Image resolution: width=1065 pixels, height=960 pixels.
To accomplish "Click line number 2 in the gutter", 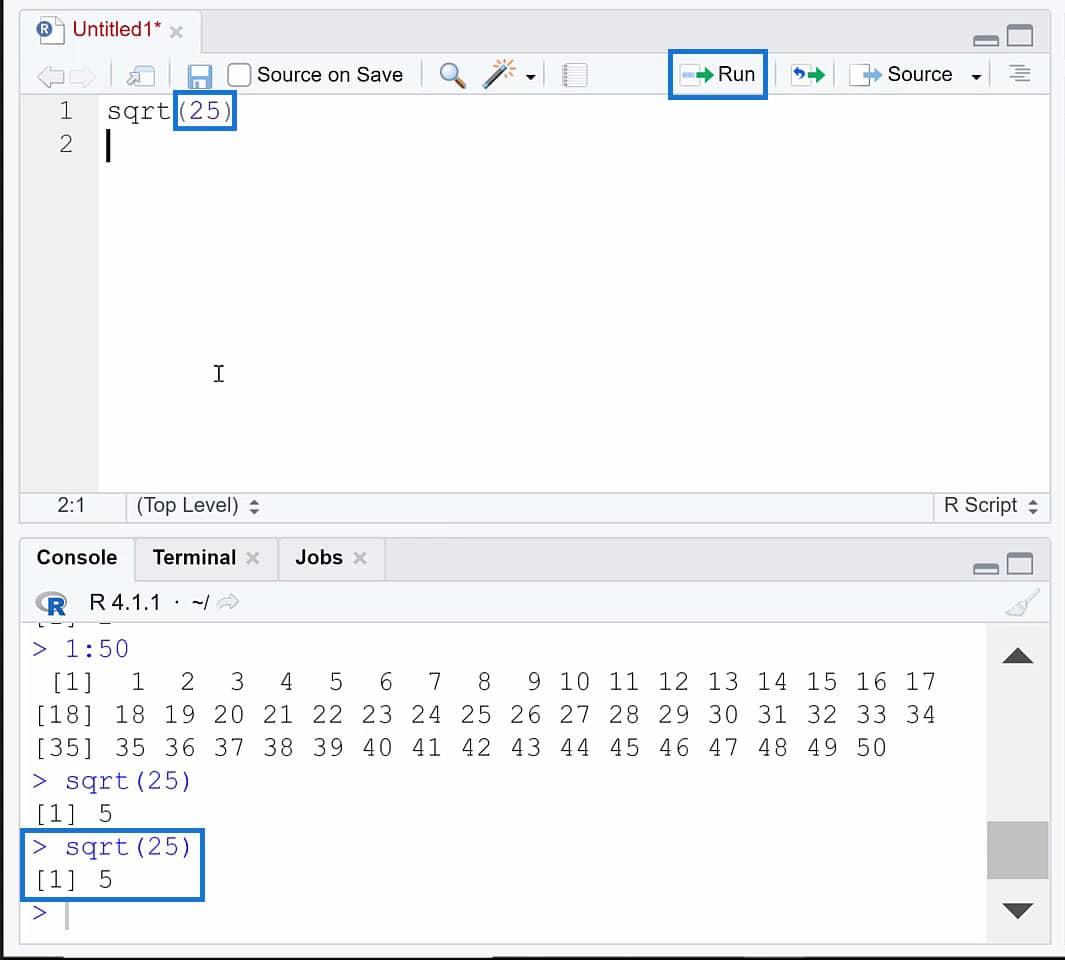I will pos(65,144).
